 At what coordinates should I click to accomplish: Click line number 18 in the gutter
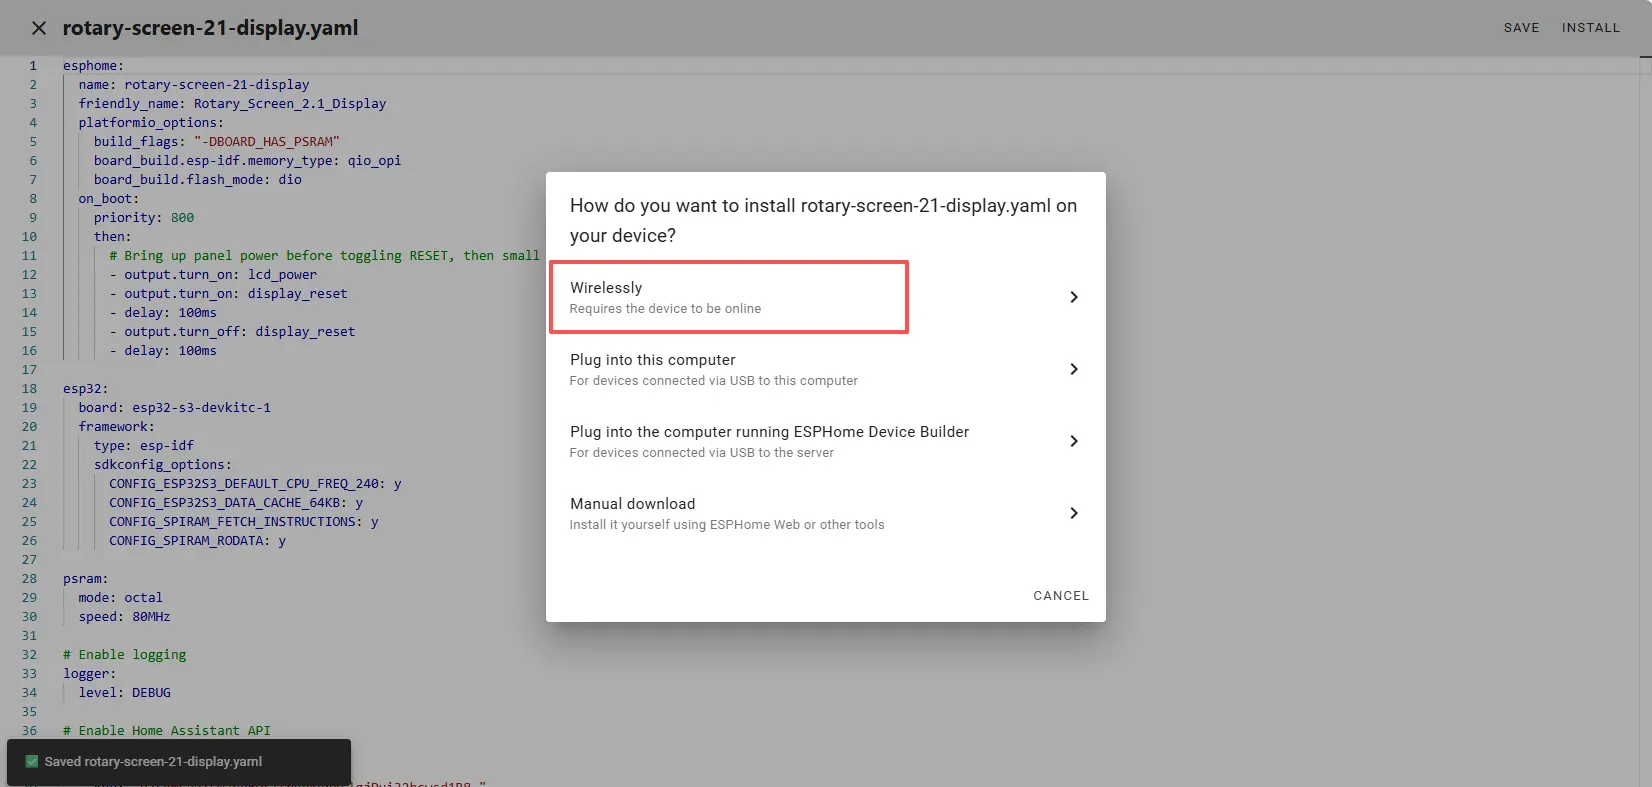[x=30, y=389]
